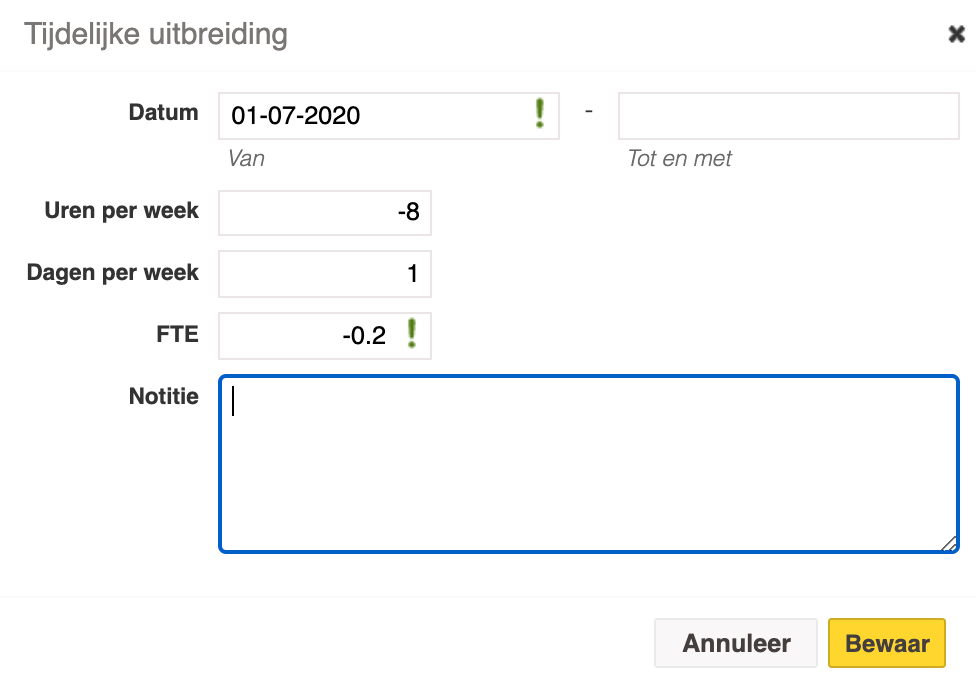Select the Dagen per week input field
This screenshot has width=976, height=690.
[x=324, y=274]
